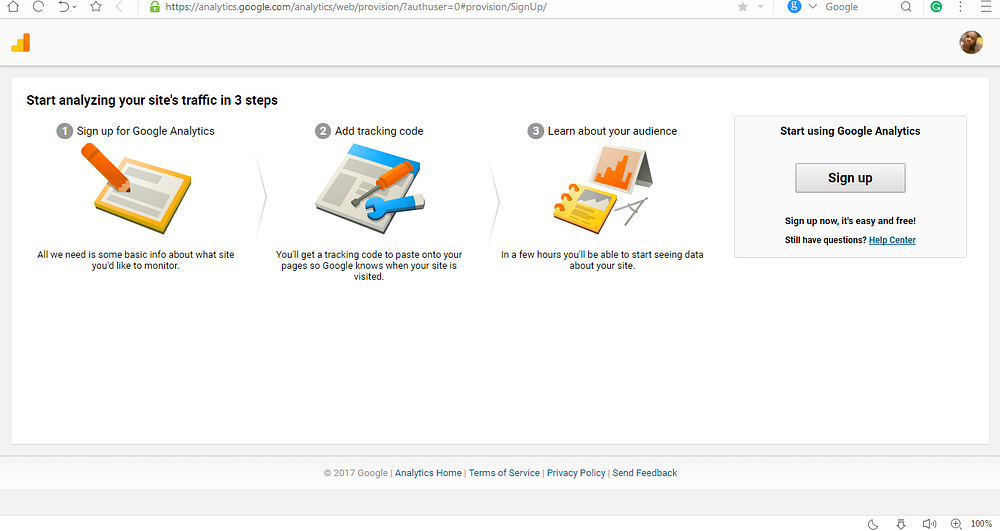Click the 'Add tracking code' step text

[379, 131]
